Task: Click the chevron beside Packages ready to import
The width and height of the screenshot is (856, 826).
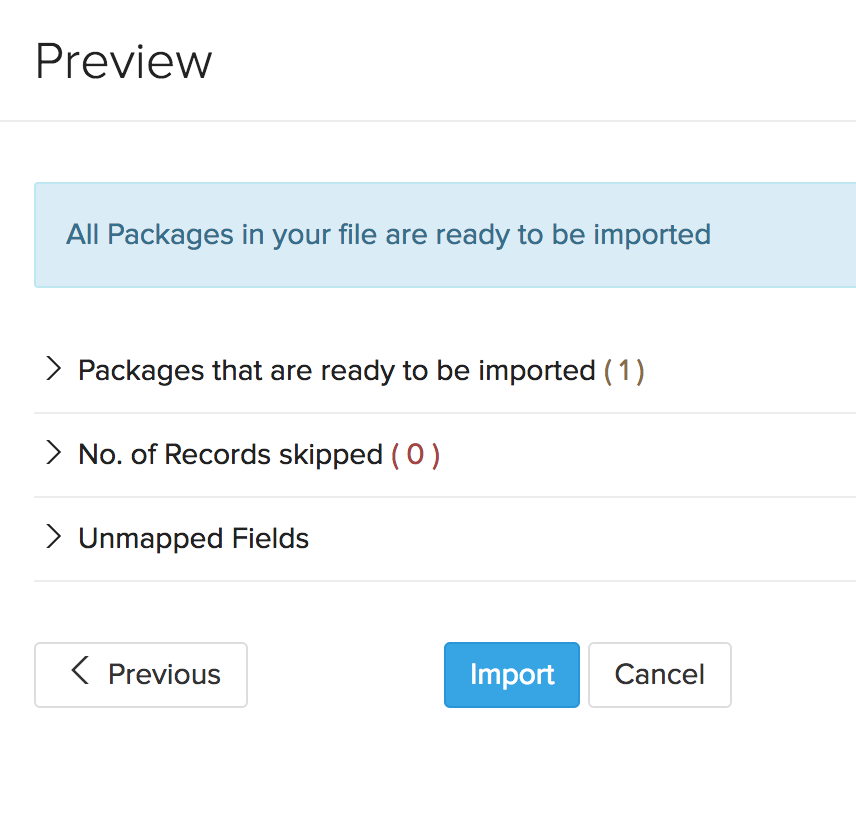Action: [x=55, y=369]
